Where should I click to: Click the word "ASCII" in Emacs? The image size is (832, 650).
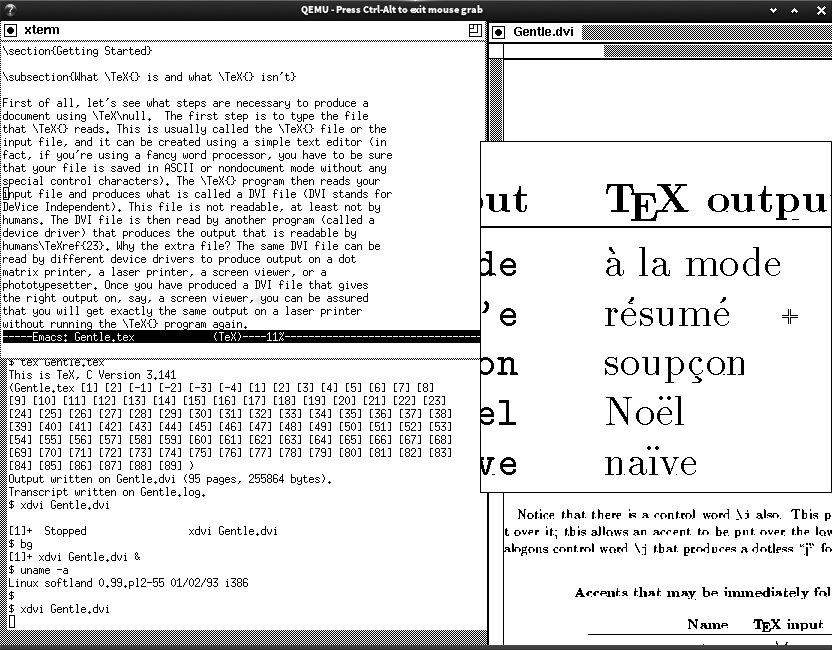pyautogui.click(x=179, y=168)
